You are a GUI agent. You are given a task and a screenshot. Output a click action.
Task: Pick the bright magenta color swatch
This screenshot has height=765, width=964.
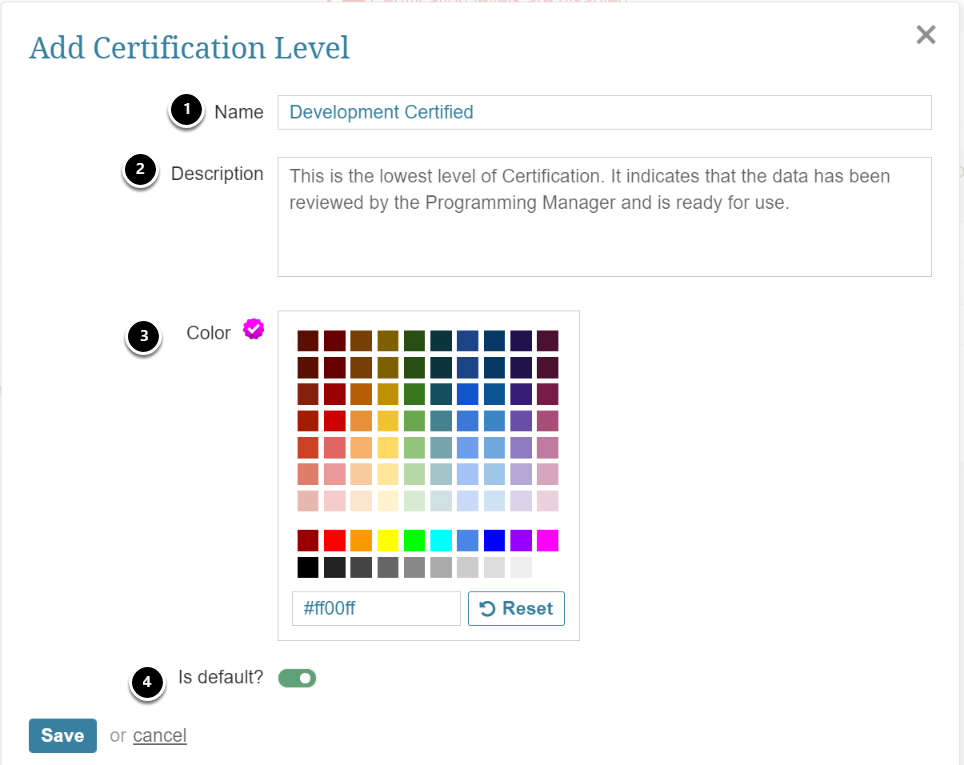tap(547, 541)
